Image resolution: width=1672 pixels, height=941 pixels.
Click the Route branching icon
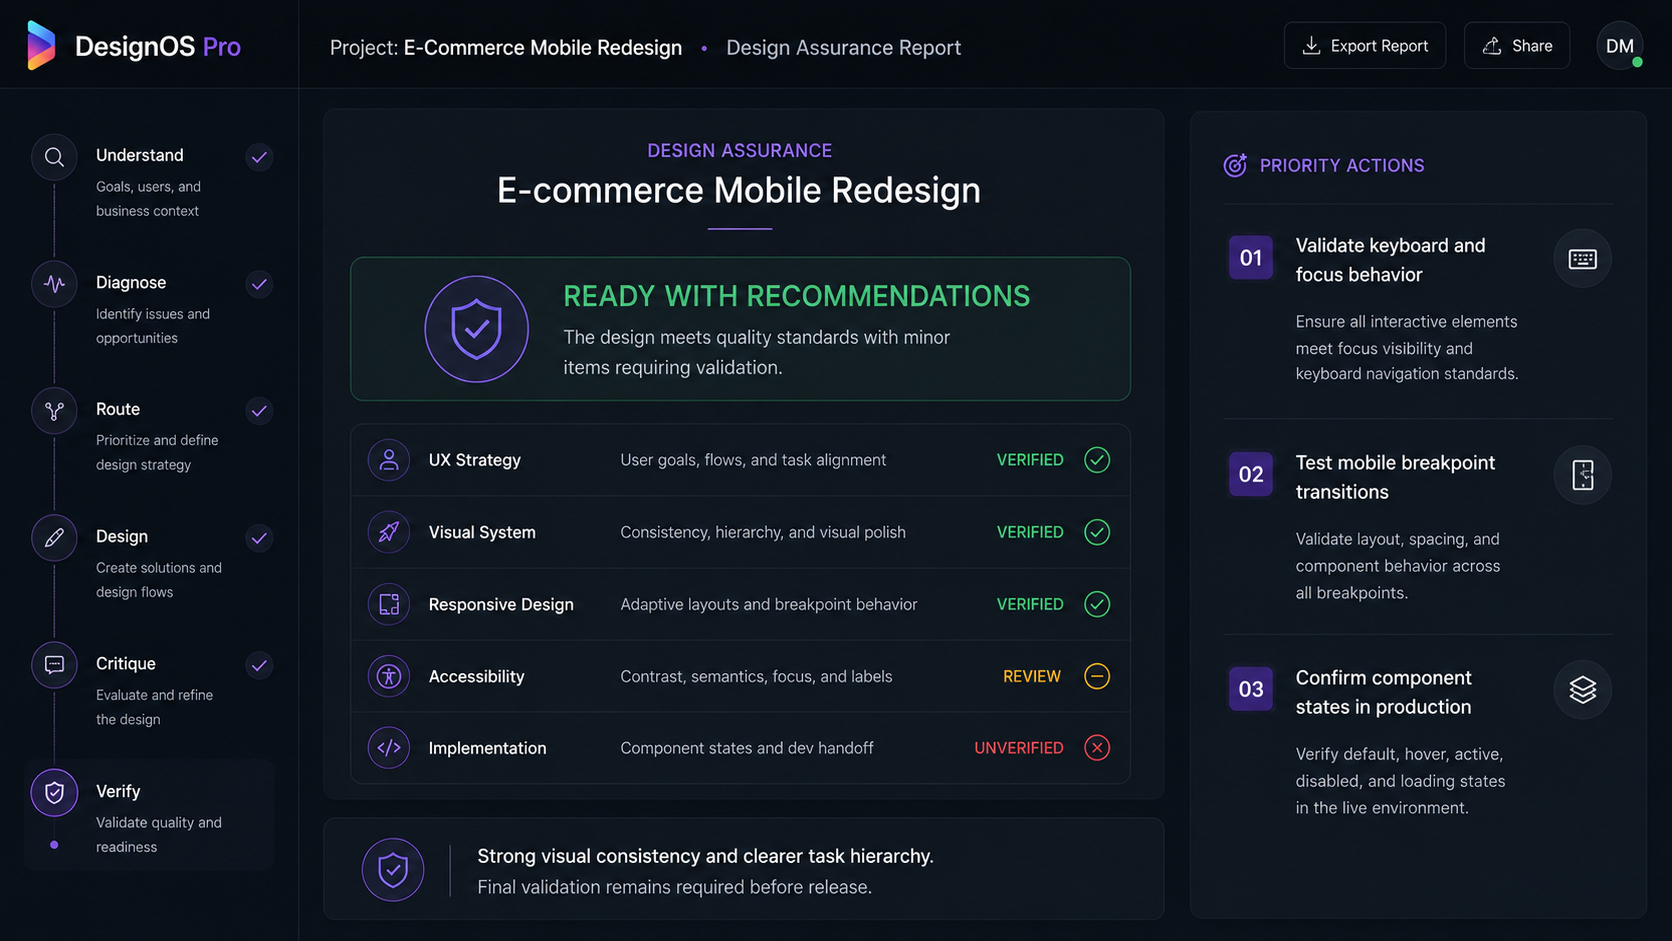click(54, 411)
